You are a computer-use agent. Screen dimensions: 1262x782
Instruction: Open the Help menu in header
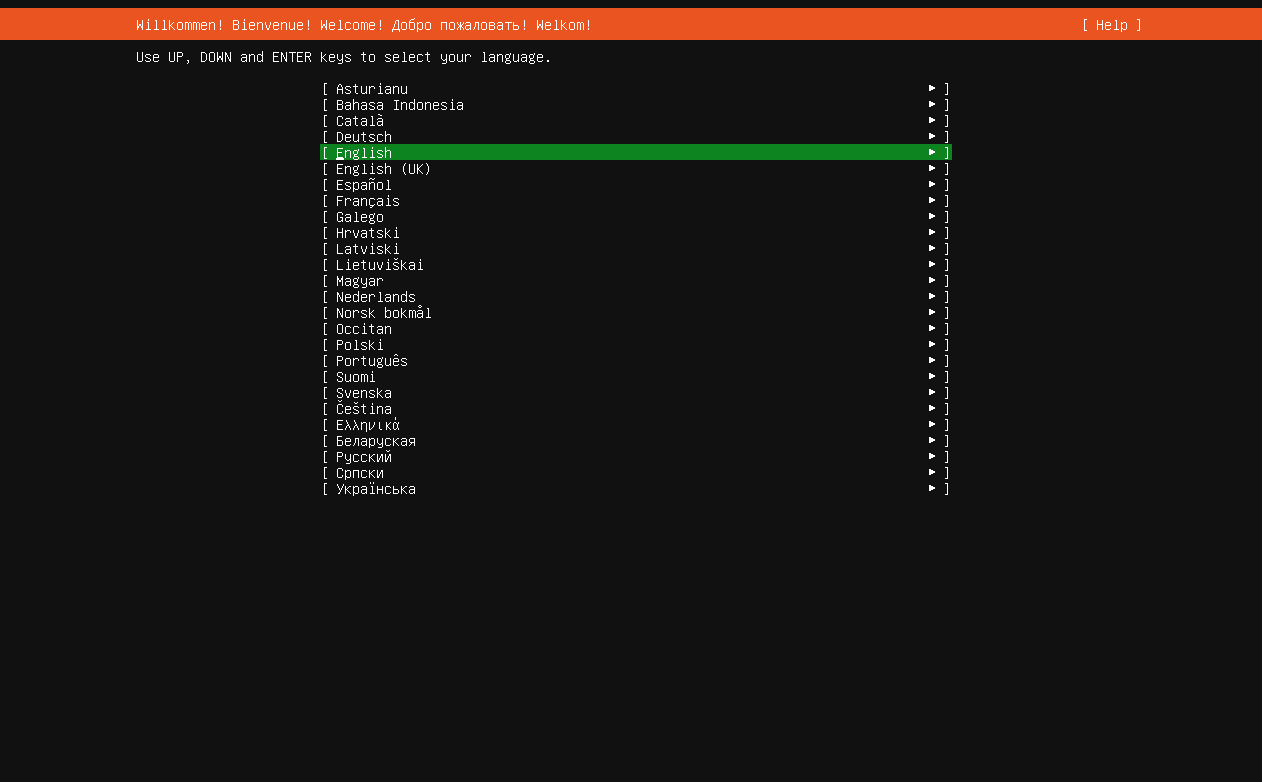[x=1111, y=25]
